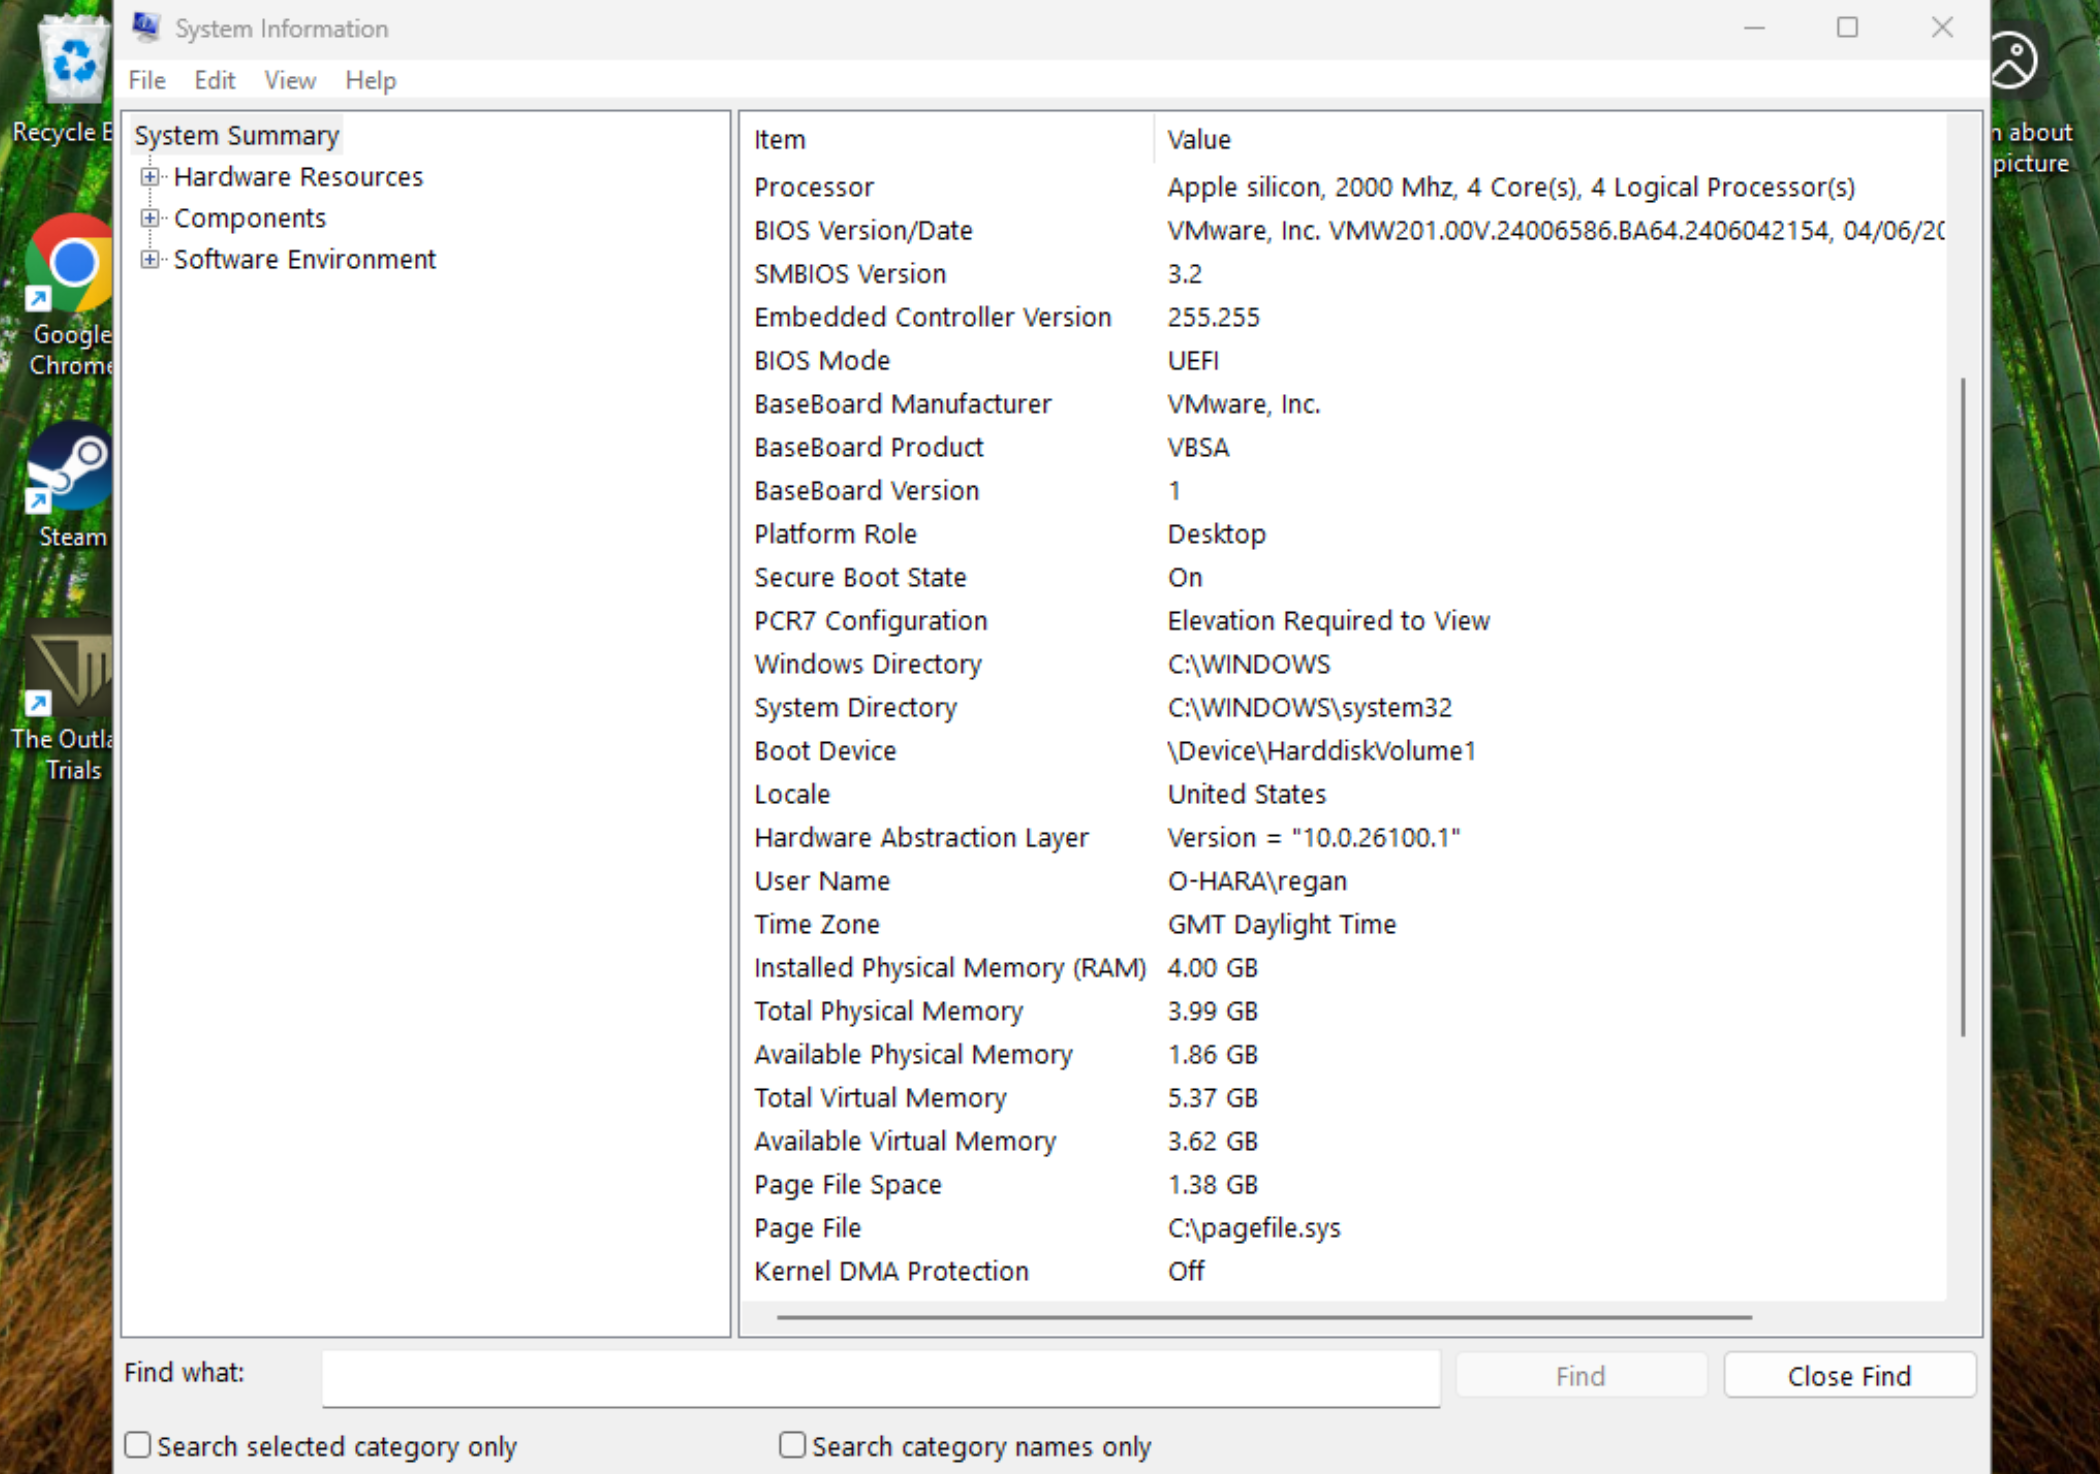Maximize the System Information window

pos(1847,27)
